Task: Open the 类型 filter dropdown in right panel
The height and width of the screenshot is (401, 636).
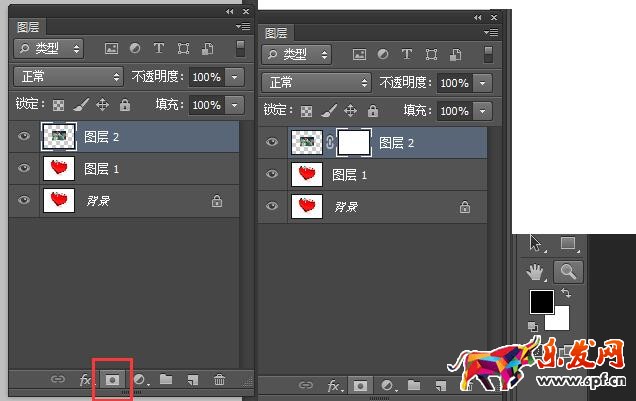Action: [x=315, y=54]
